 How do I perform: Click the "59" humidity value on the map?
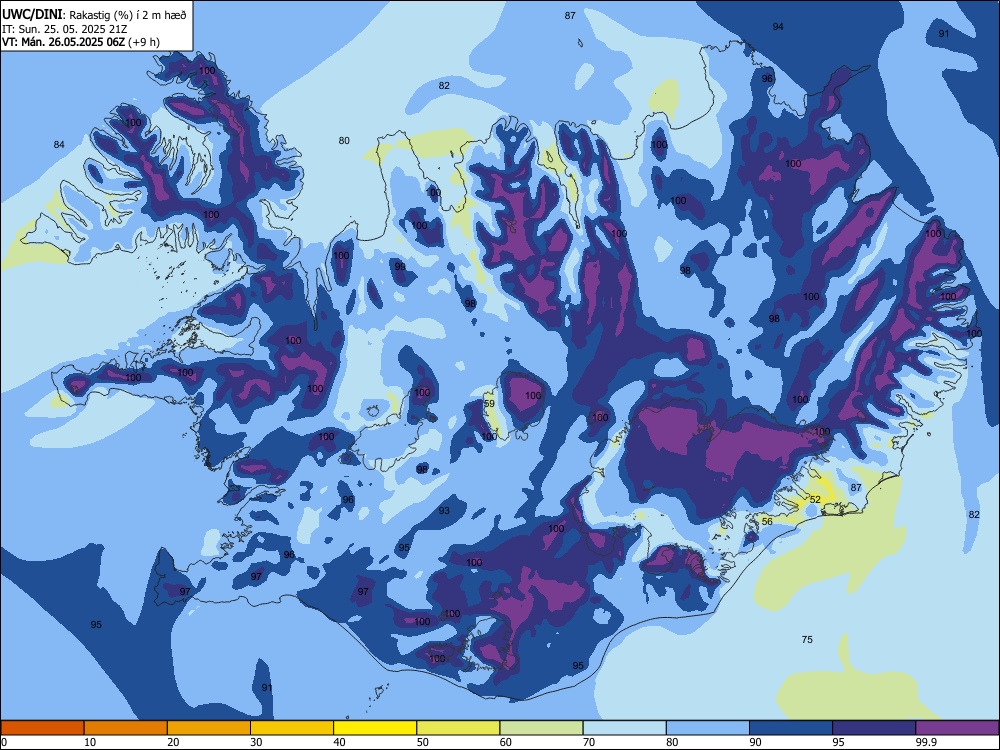pos(489,404)
